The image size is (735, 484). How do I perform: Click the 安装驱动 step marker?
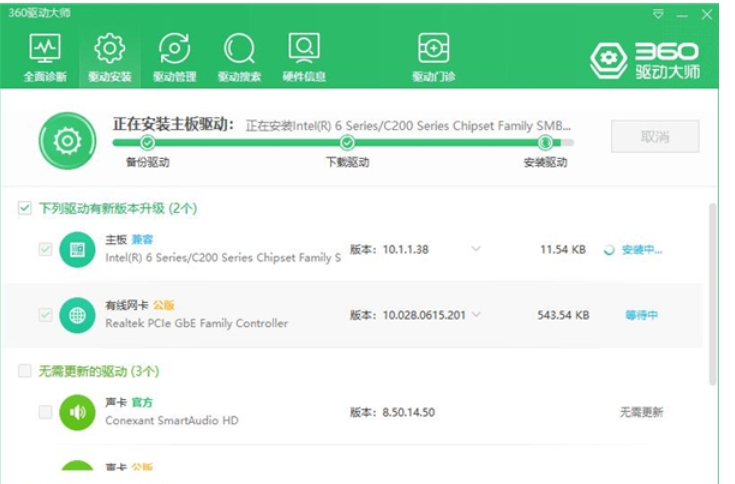pos(545,142)
